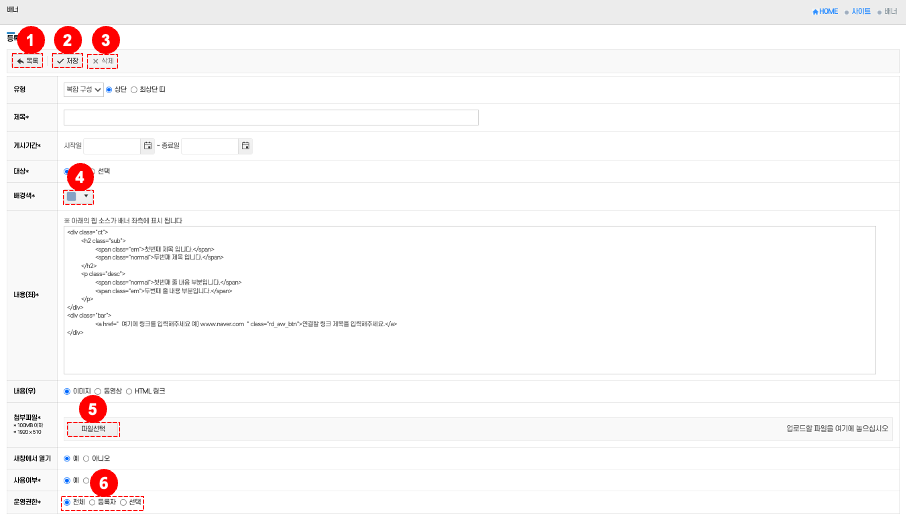
Task: Select the 상단 radio option
Action: [109, 89]
